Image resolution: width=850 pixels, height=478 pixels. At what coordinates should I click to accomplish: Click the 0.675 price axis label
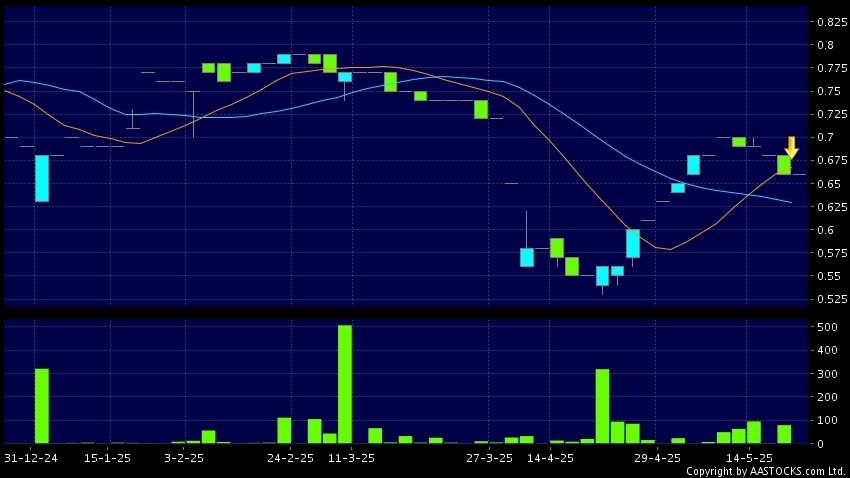point(832,160)
